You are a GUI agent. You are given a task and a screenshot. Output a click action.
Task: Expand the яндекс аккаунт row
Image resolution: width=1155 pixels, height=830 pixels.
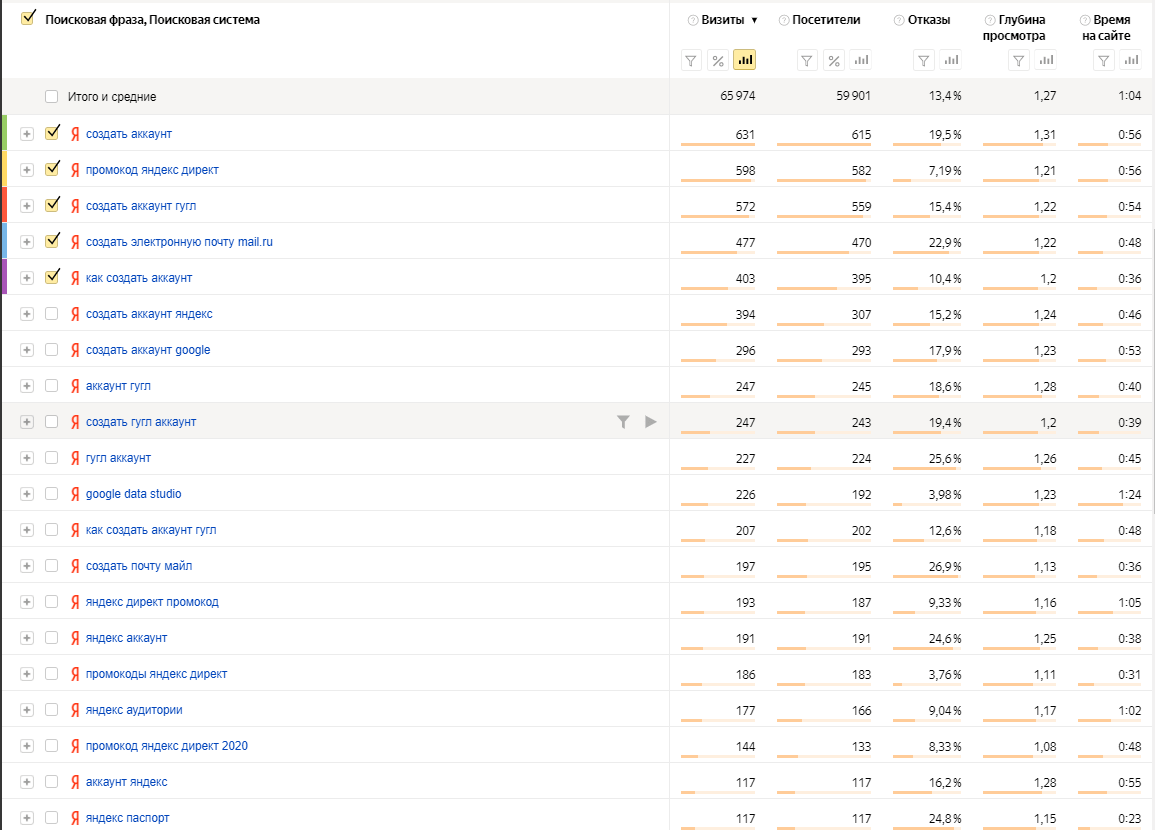point(27,639)
